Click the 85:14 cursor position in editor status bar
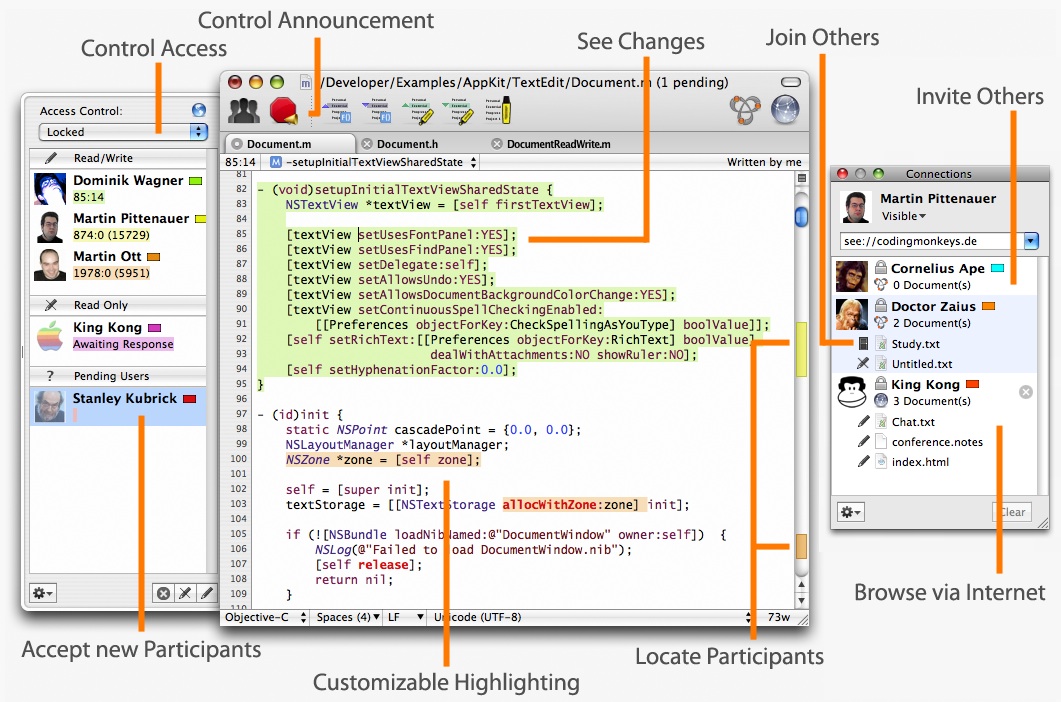The width and height of the screenshot is (1061, 702). (240, 162)
